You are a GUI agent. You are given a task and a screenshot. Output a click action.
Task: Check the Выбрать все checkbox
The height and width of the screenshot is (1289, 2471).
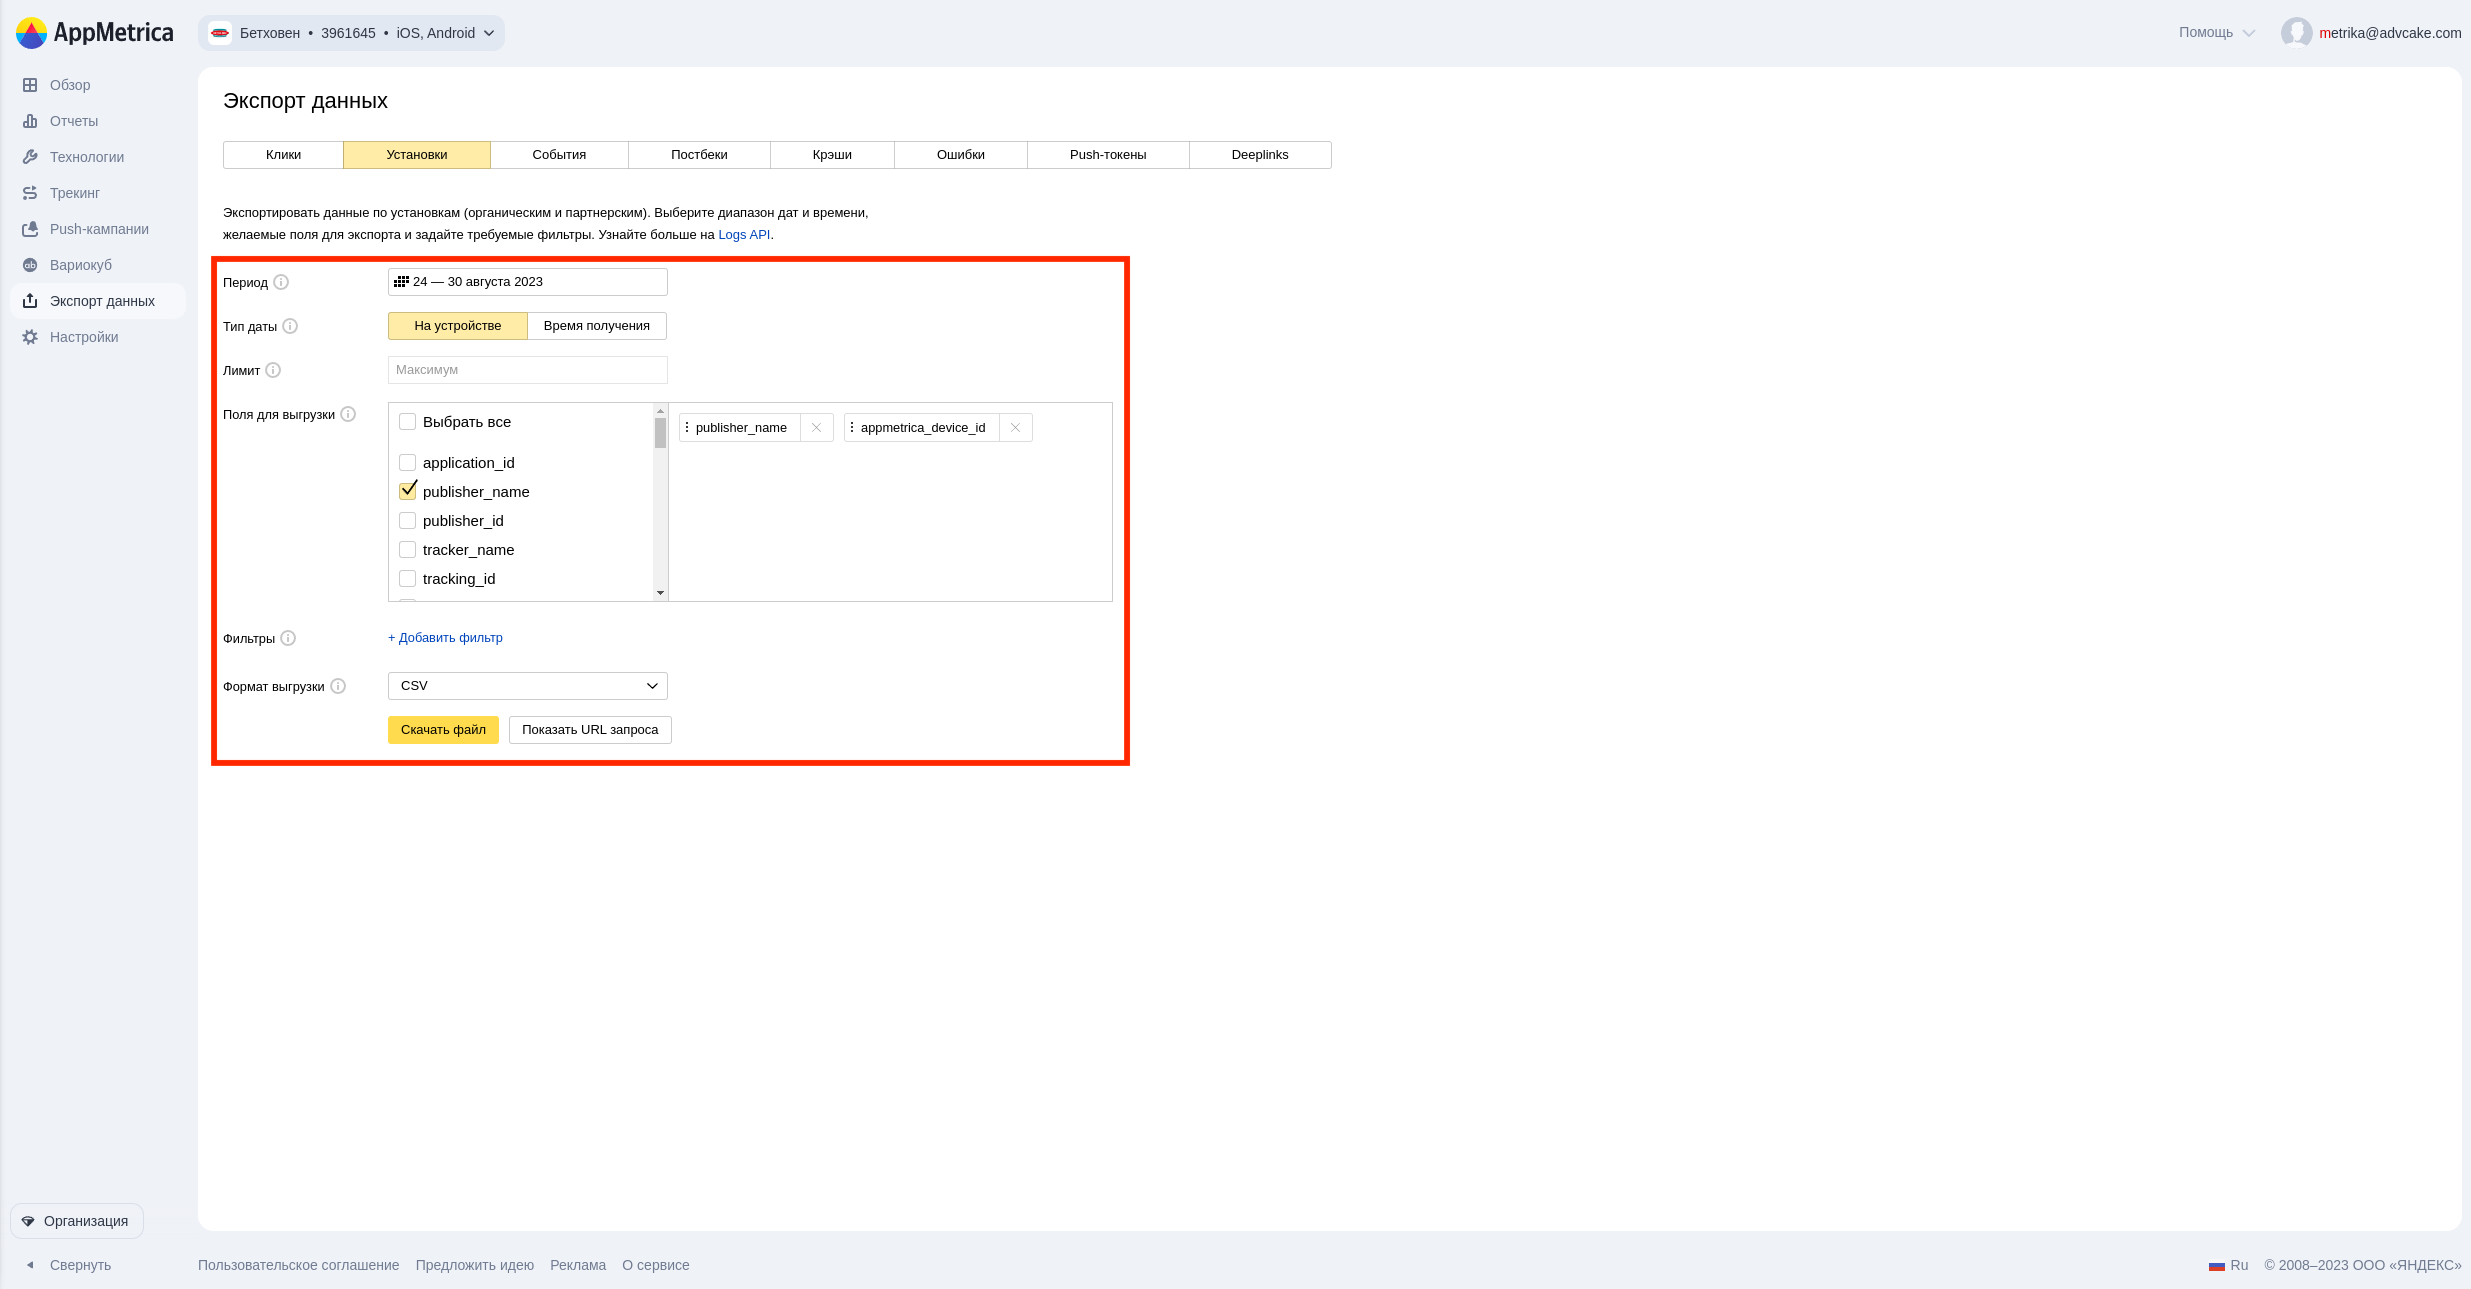[407, 422]
